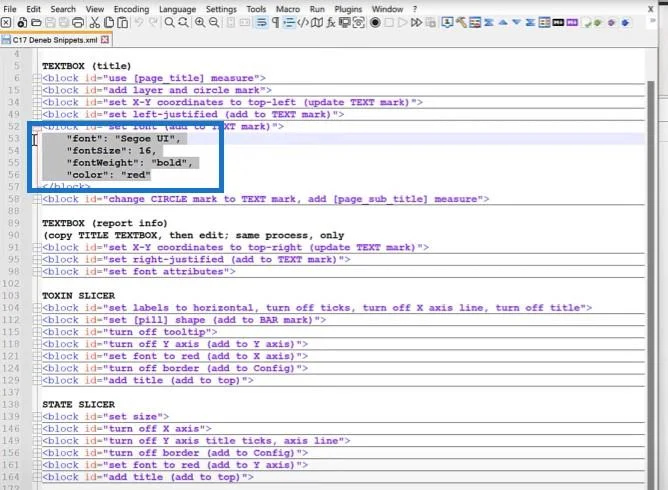Click the hammer plugin icon
The height and width of the screenshot is (490, 668).
click(461, 23)
